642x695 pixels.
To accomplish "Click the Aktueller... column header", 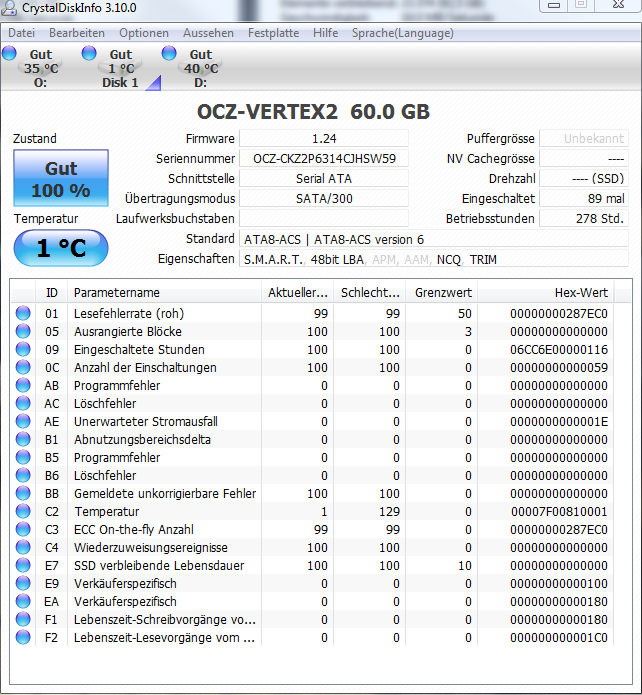I will coord(298,293).
